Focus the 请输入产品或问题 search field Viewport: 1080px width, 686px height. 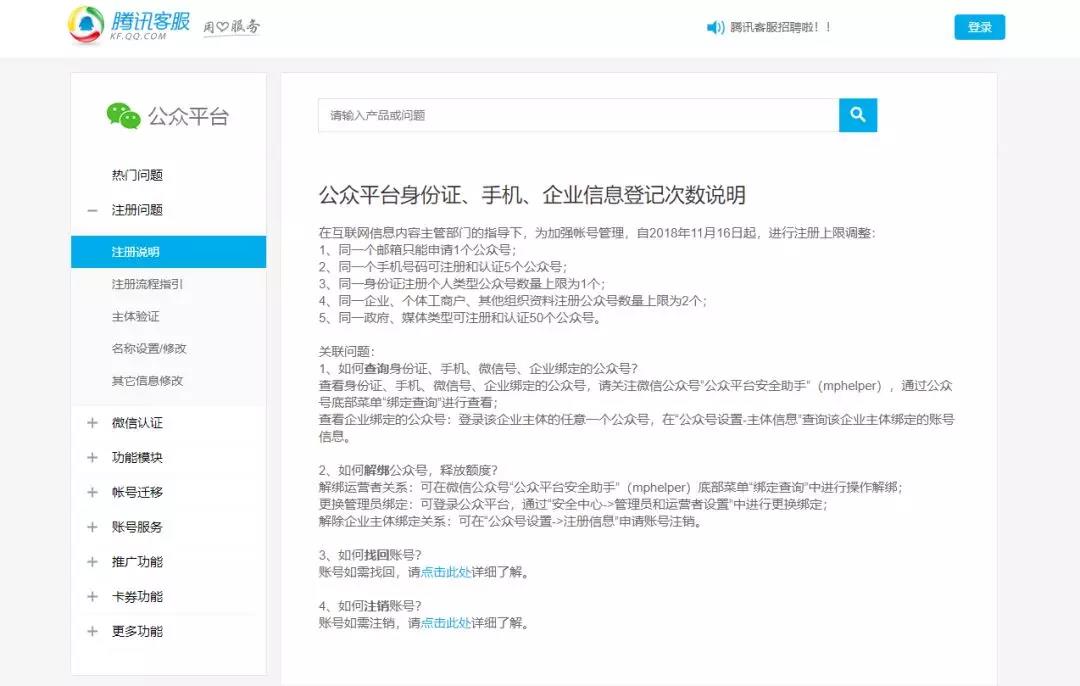point(579,115)
